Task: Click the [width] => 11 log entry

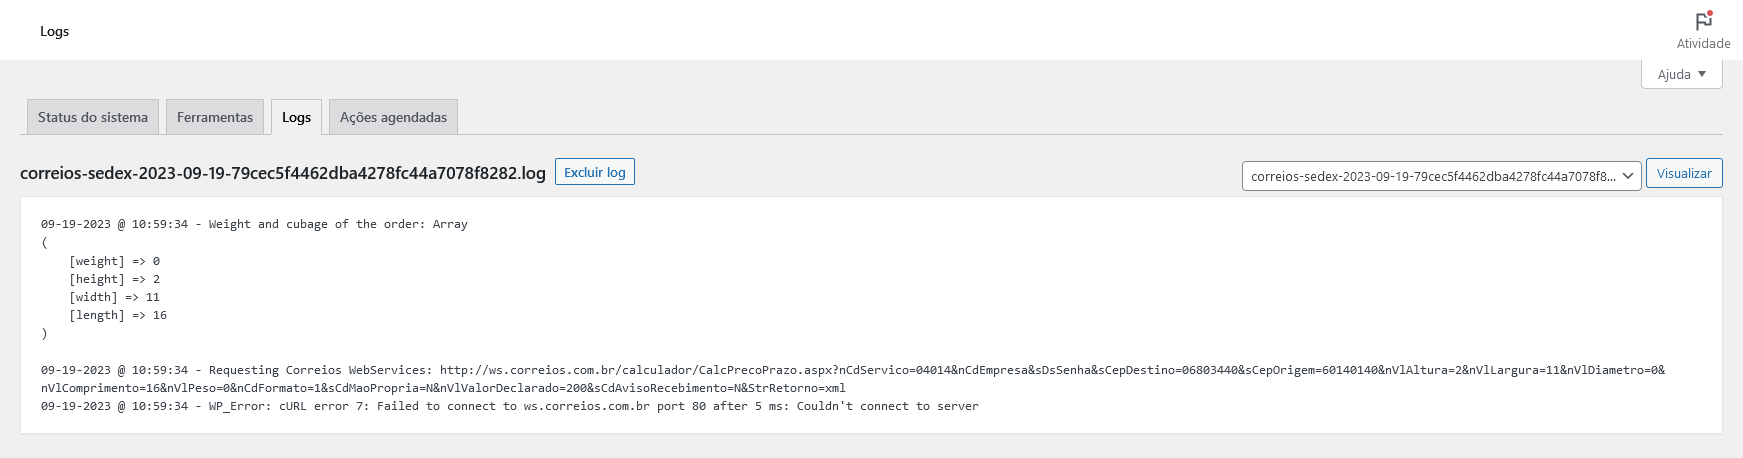Action: (x=114, y=297)
